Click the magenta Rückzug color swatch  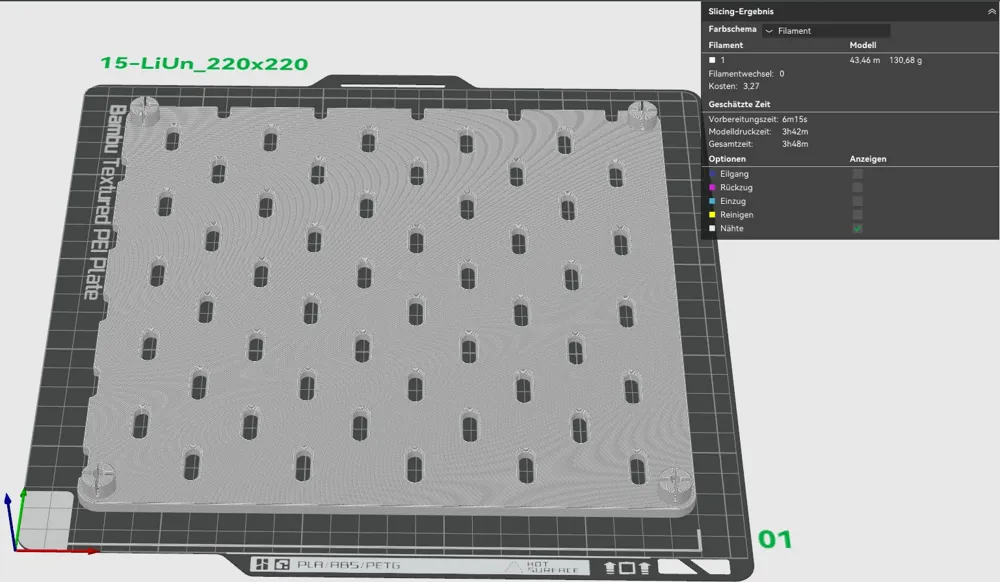[712, 187]
